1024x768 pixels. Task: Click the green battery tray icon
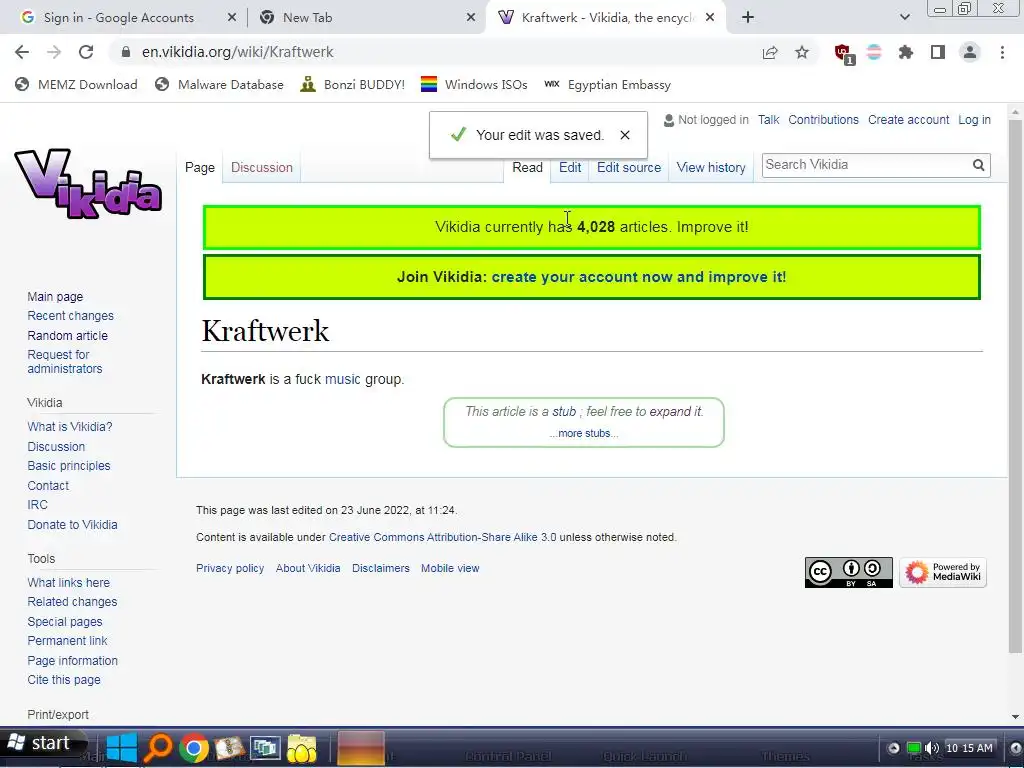[x=914, y=748]
